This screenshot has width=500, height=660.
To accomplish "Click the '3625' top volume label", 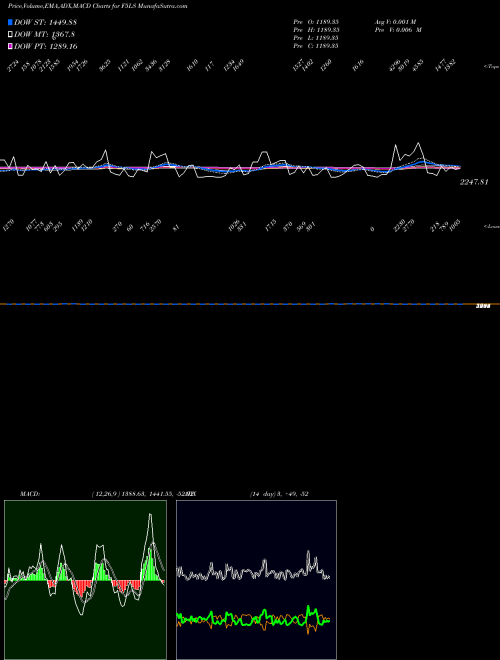I will tap(105, 66).
